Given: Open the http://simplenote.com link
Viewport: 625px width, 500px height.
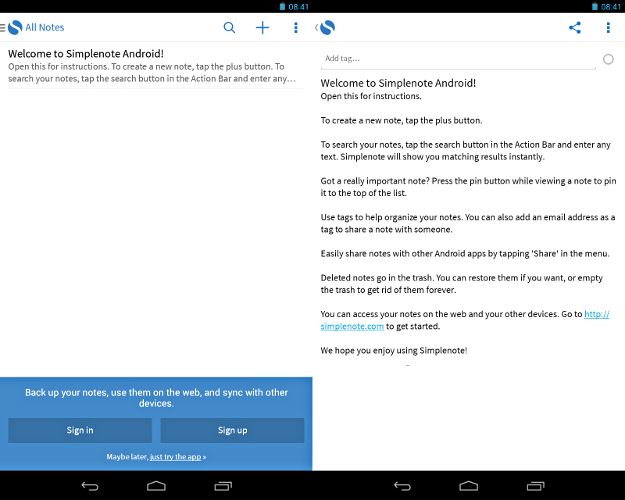Looking at the screenshot, I should click(x=465, y=320).
